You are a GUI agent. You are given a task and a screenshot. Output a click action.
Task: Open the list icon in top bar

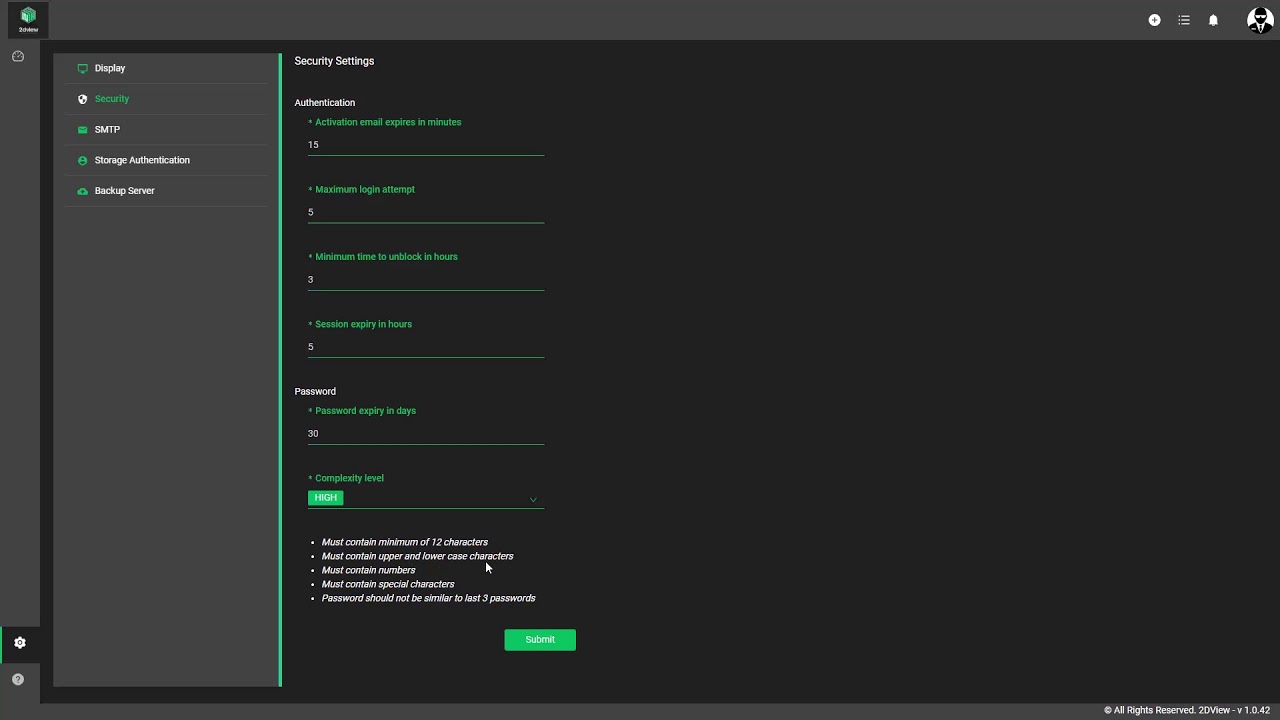tap(1184, 20)
